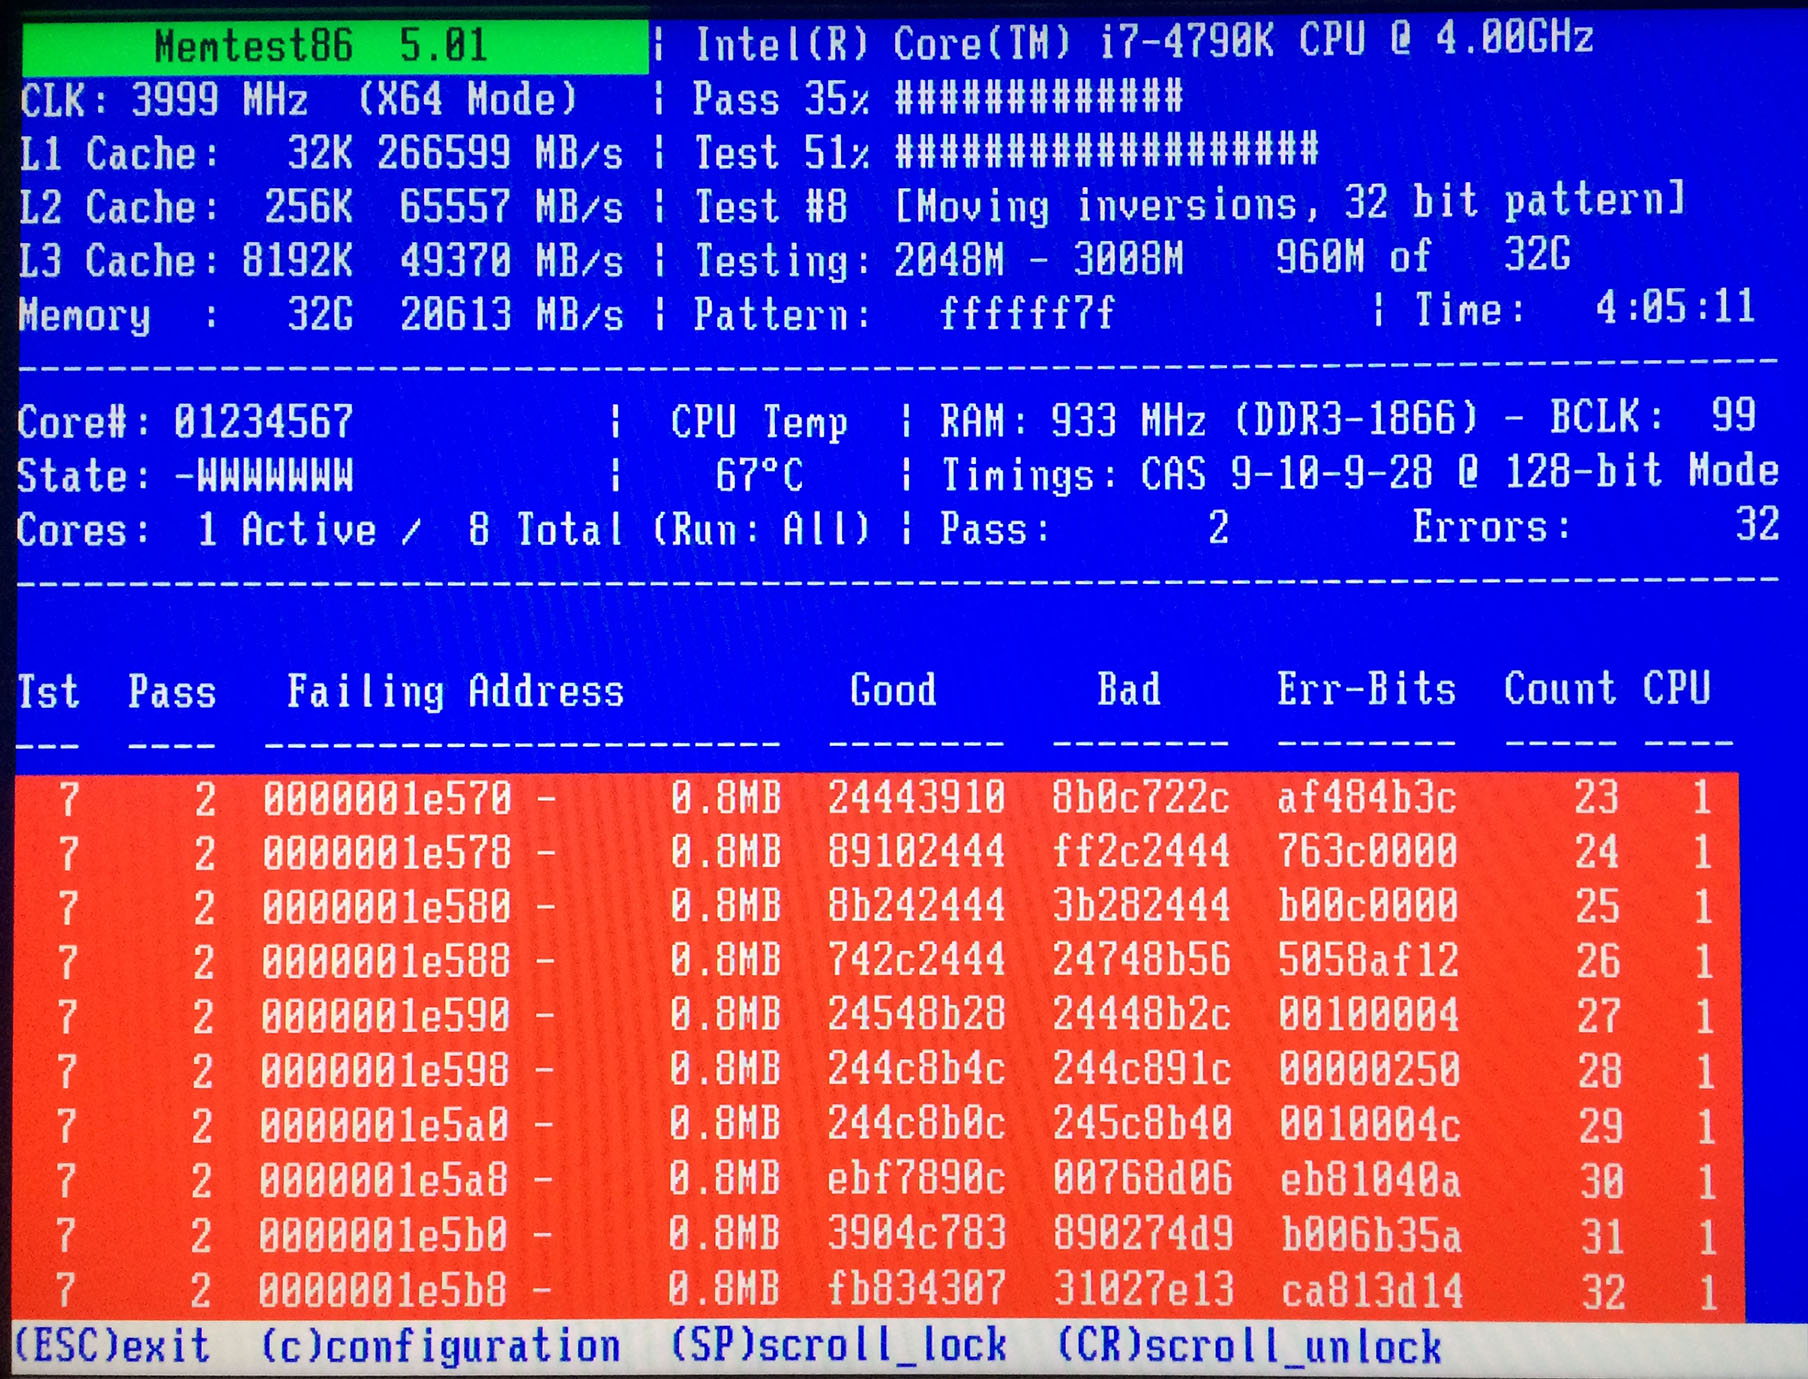
Task: Click Bad value 890274d9
Action: click(1143, 1234)
